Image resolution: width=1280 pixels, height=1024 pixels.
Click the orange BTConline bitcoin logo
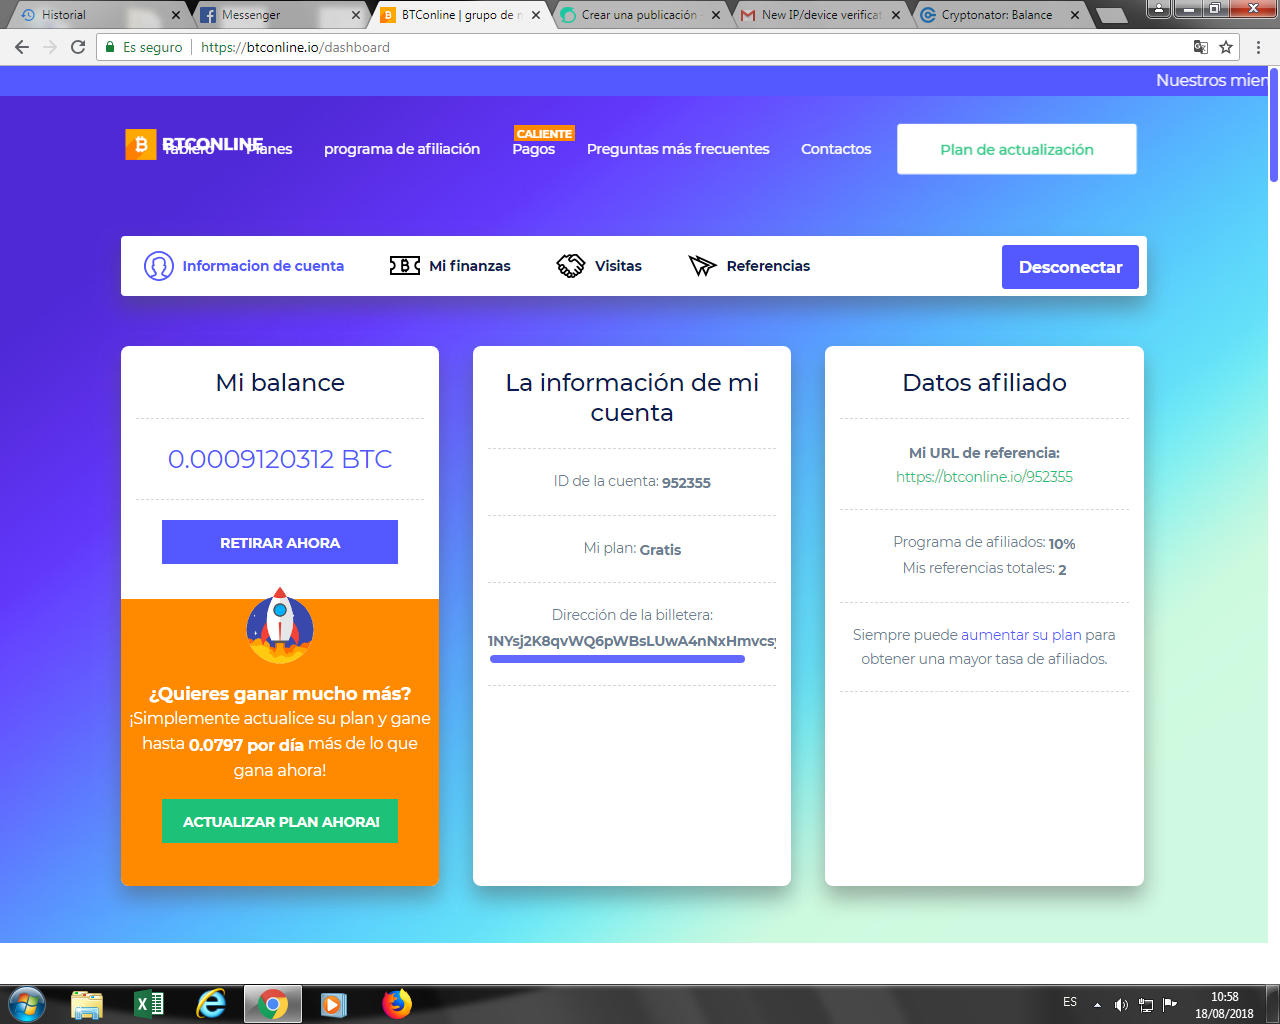(x=141, y=145)
